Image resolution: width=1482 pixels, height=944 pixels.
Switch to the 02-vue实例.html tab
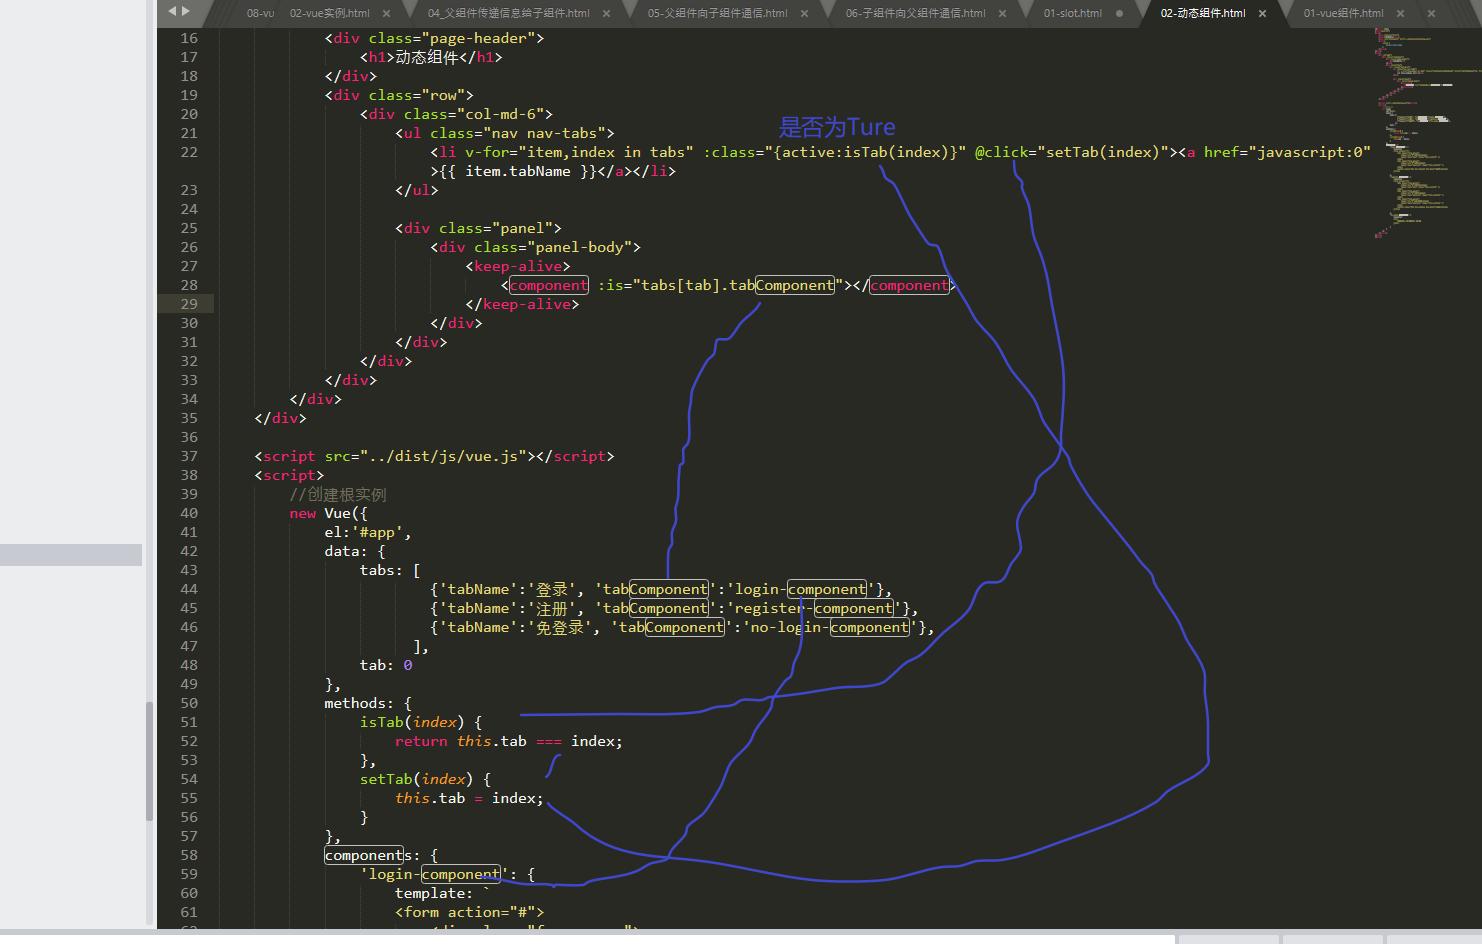pos(330,13)
